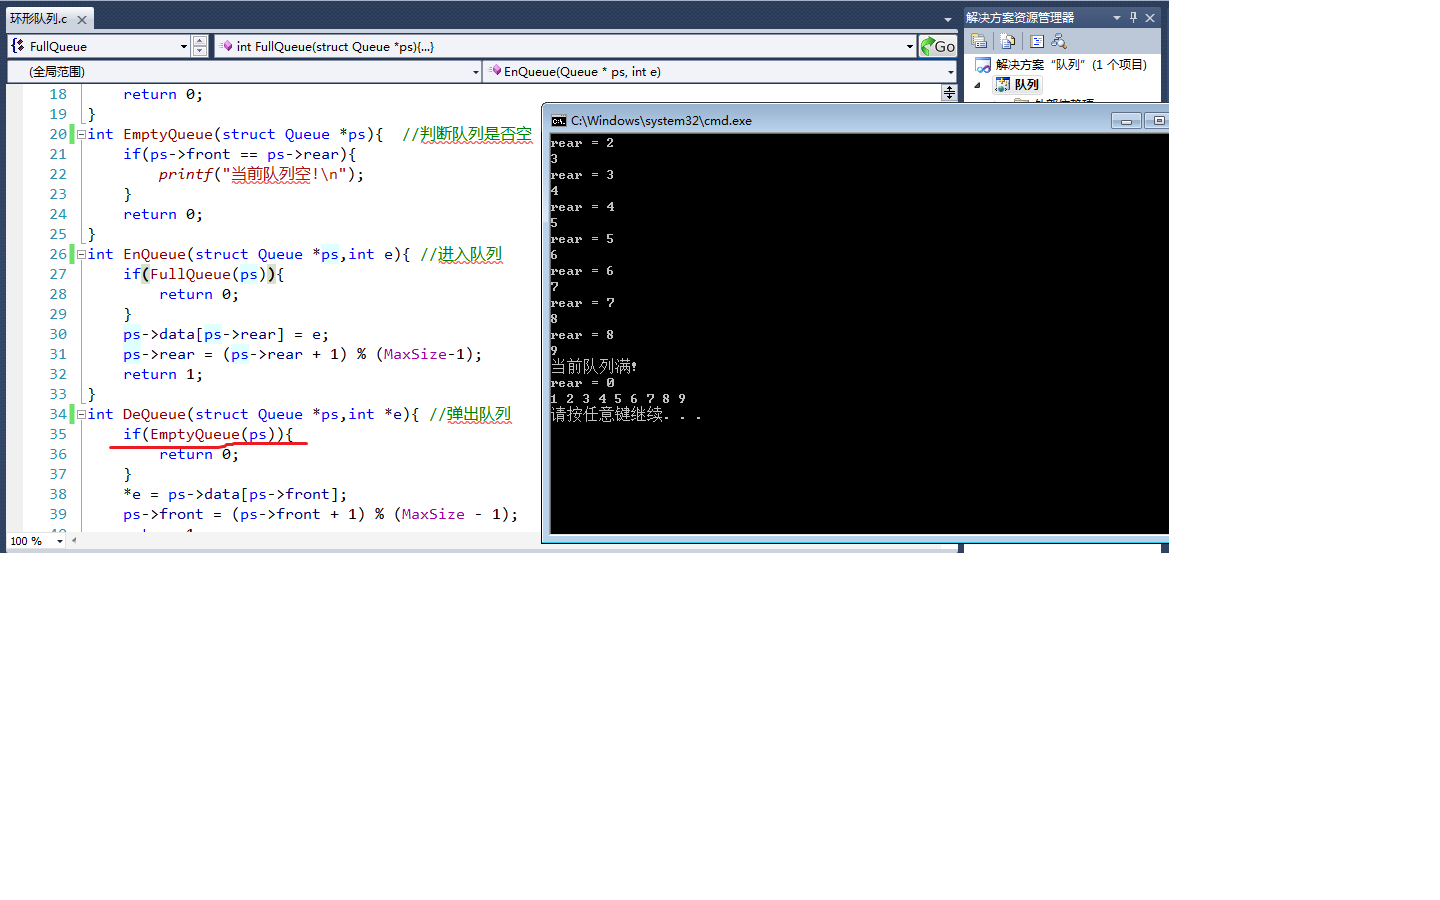The width and height of the screenshot is (1440, 900).
Task: Click the comment //进入队列
Action: 461,254
